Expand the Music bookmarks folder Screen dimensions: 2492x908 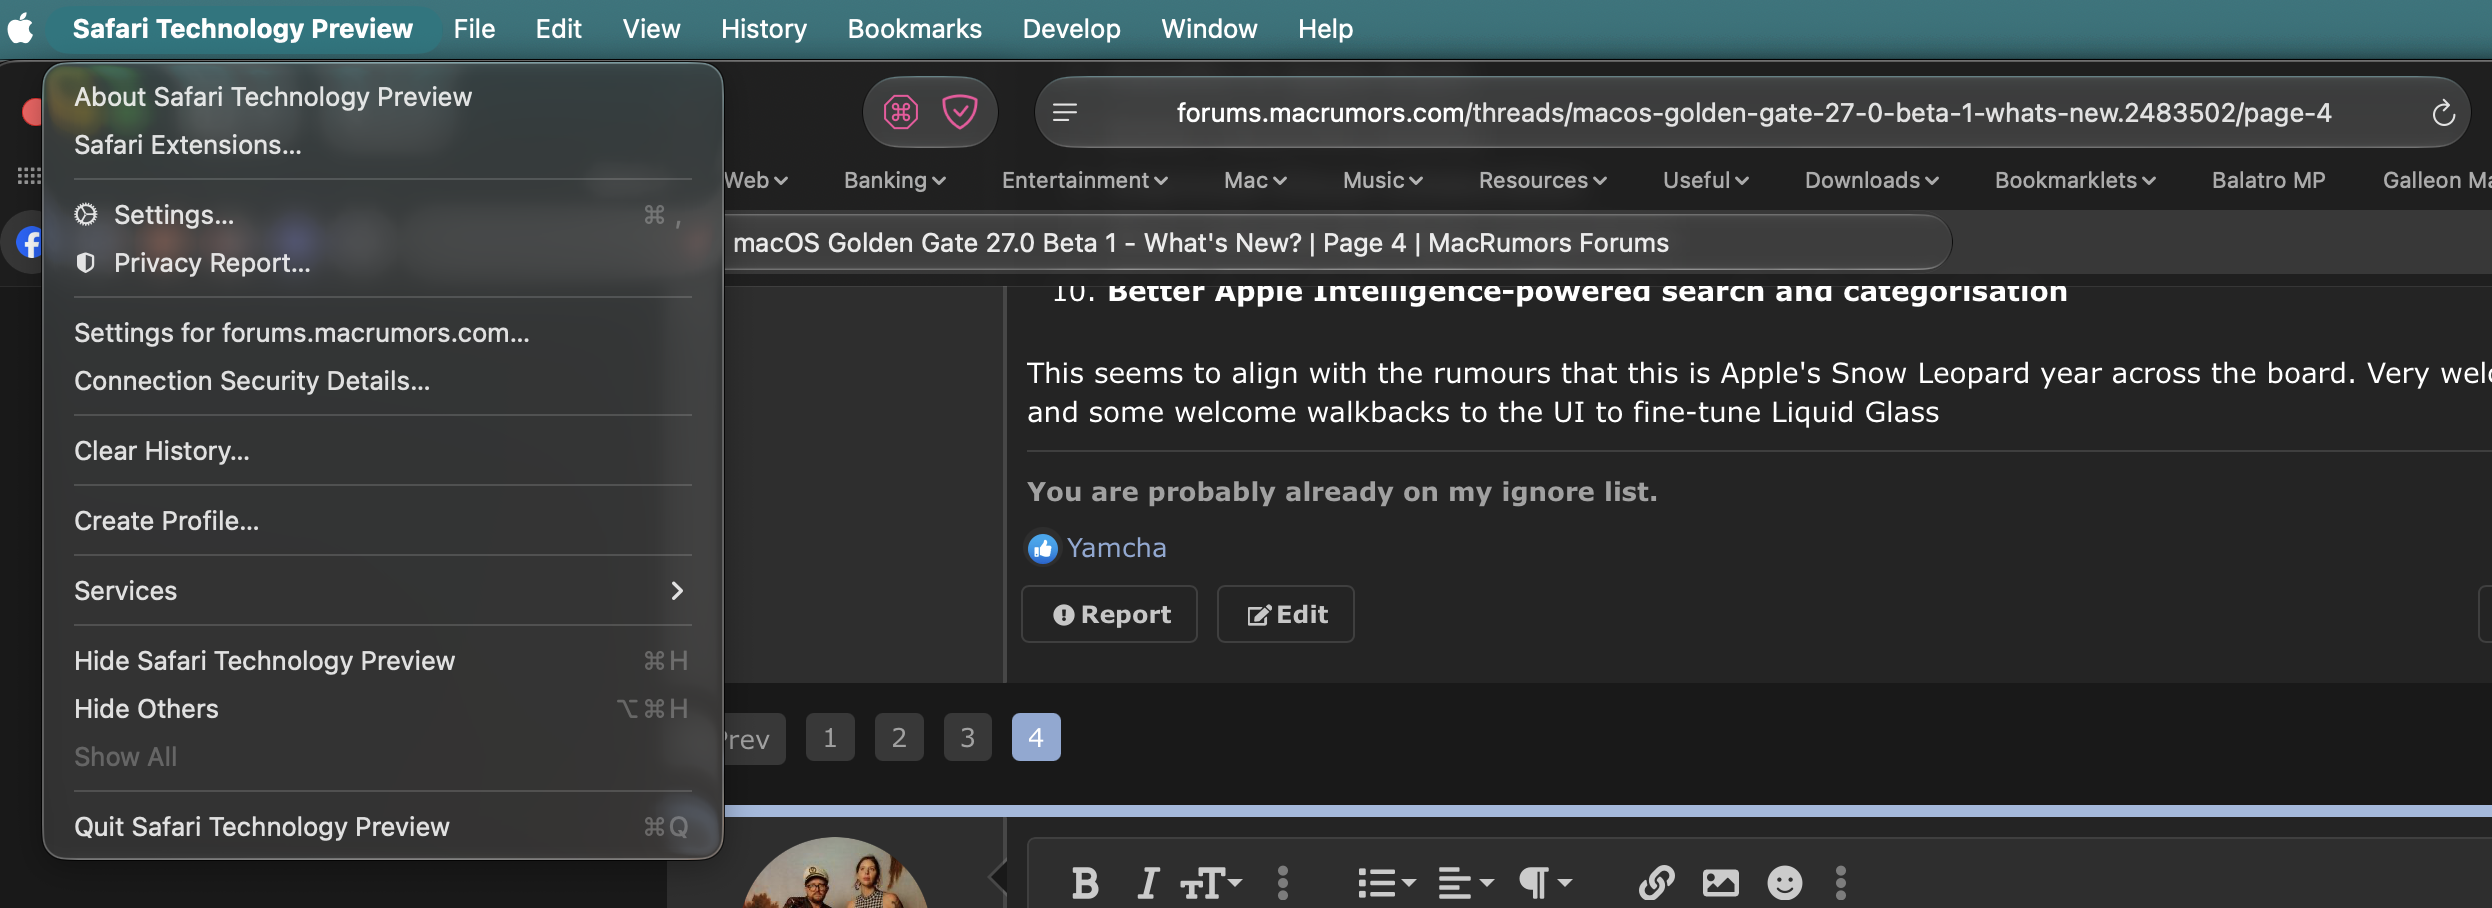(x=1383, y=180)
